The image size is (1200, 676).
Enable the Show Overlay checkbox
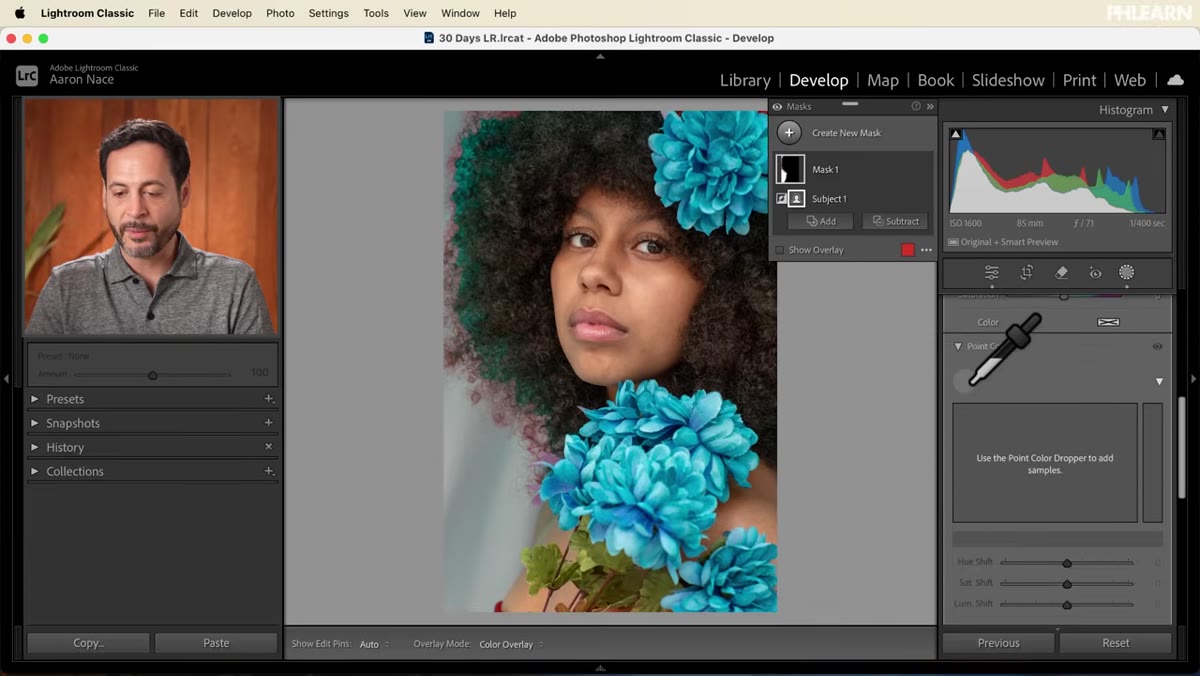[780, 250]
